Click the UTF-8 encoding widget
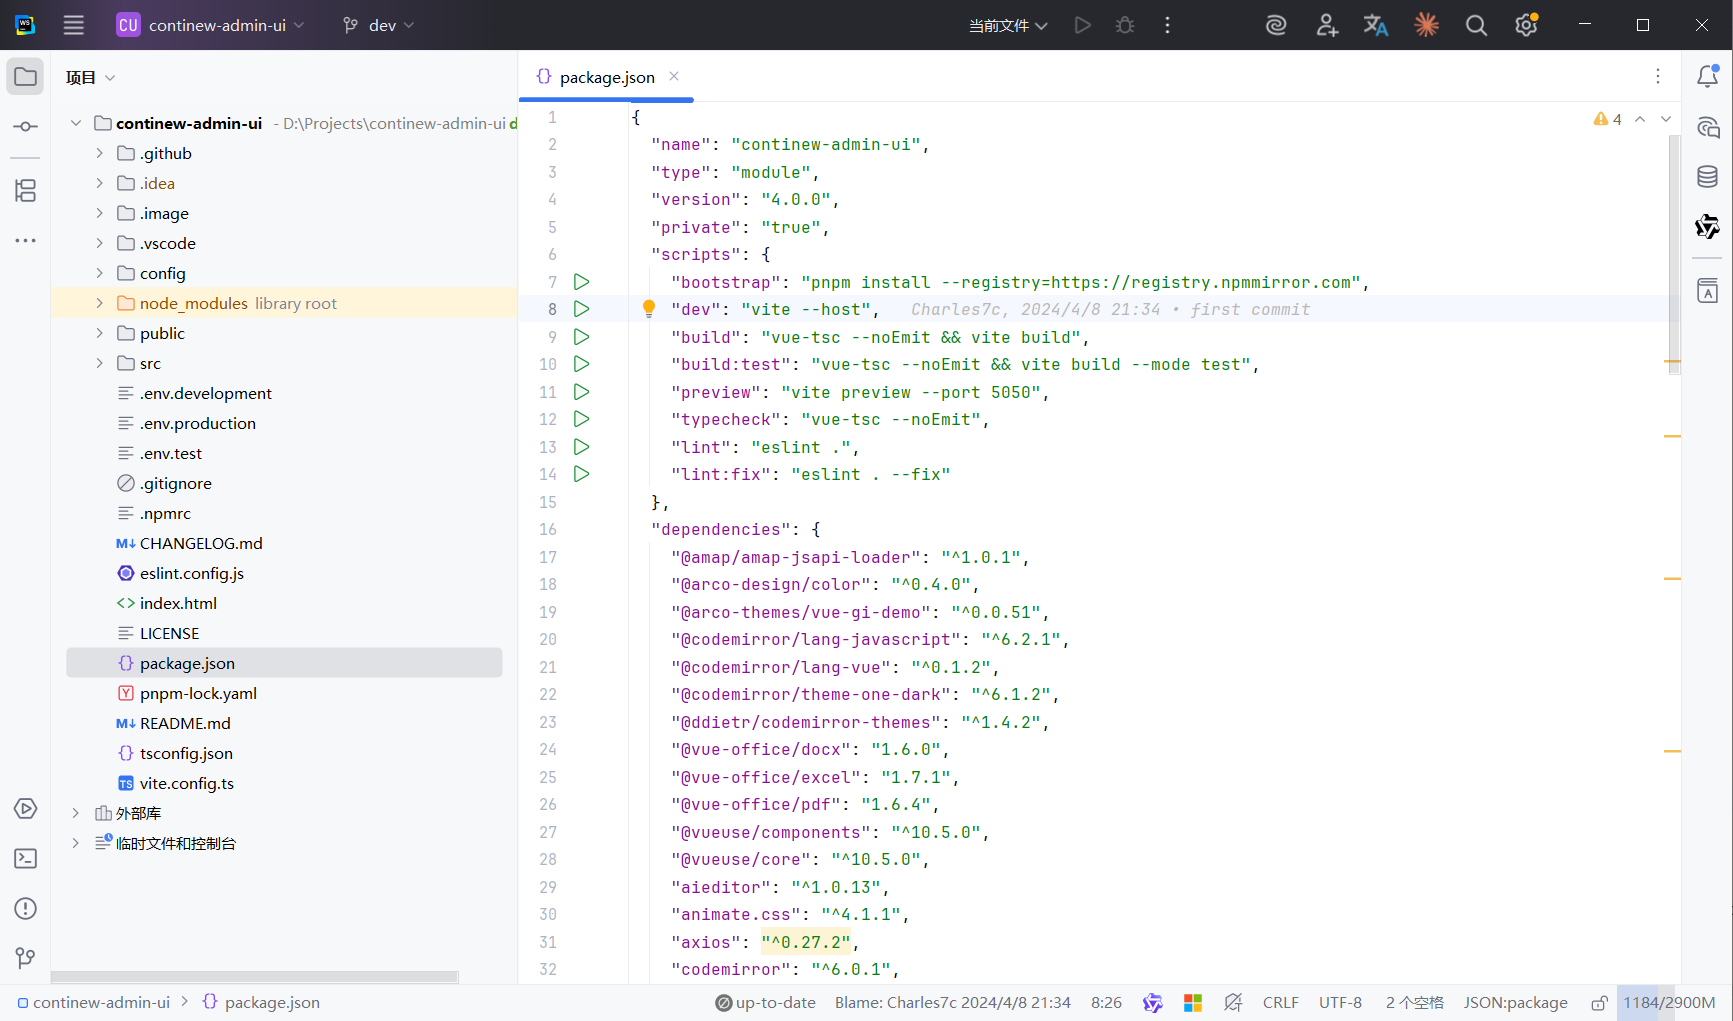This screenshot has width=1733, height=1021. click(x=1340, y=1002)
